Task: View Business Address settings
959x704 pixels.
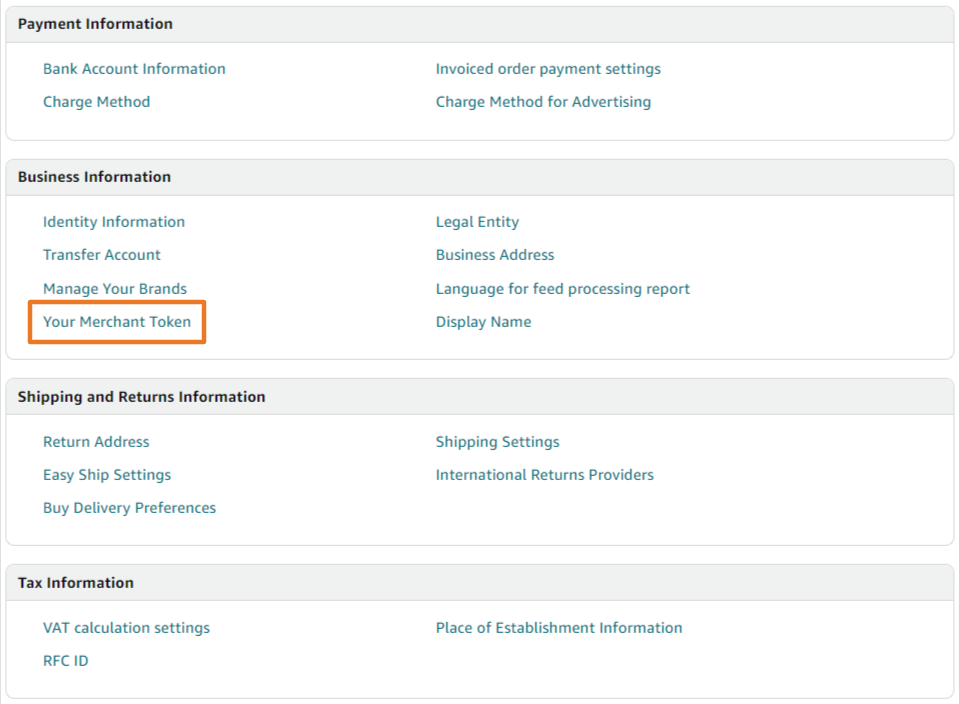Action: click(495, 254)
